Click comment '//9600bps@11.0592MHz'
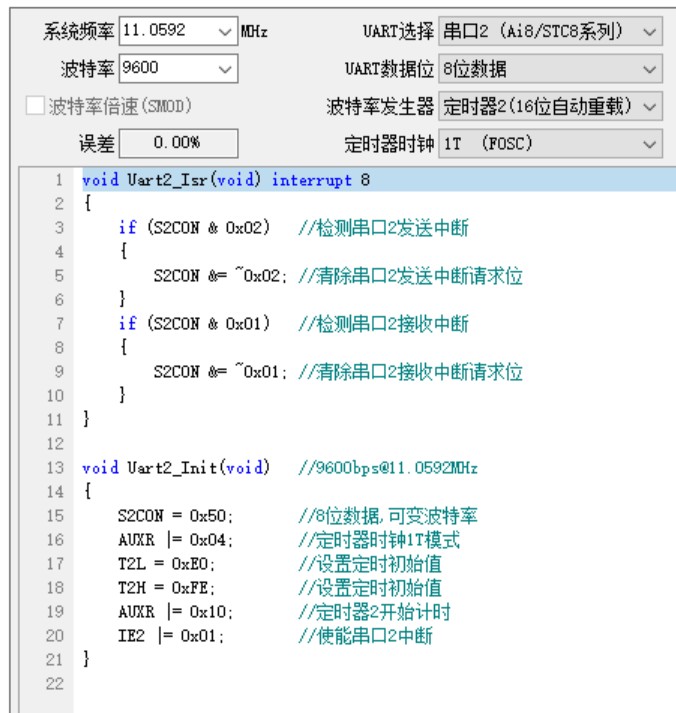676x713 pixels. click(388, 467)
